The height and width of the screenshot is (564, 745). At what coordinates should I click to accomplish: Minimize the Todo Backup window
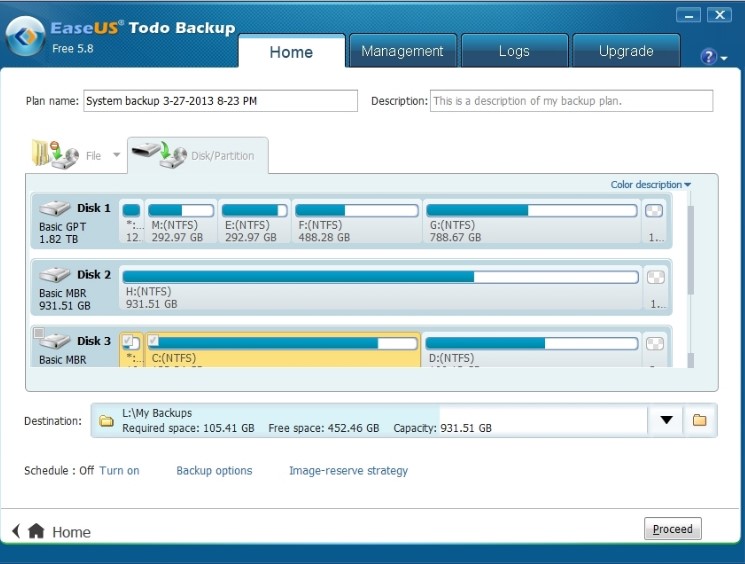[688, 15]
